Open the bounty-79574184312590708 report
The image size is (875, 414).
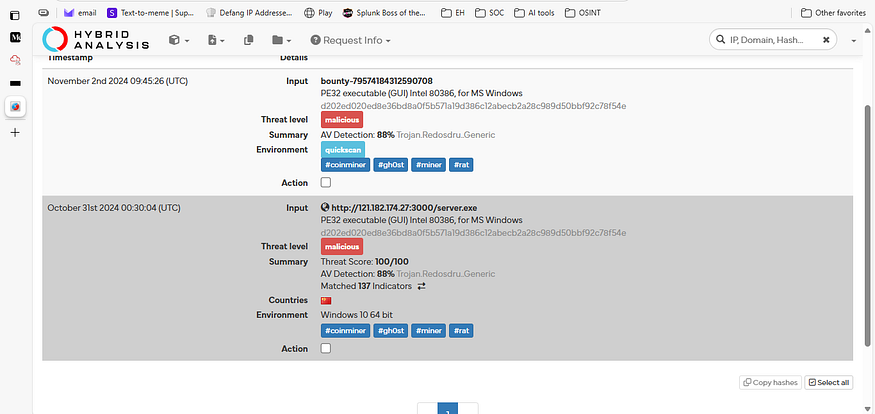pyautogui.click(x=377, y=81)
